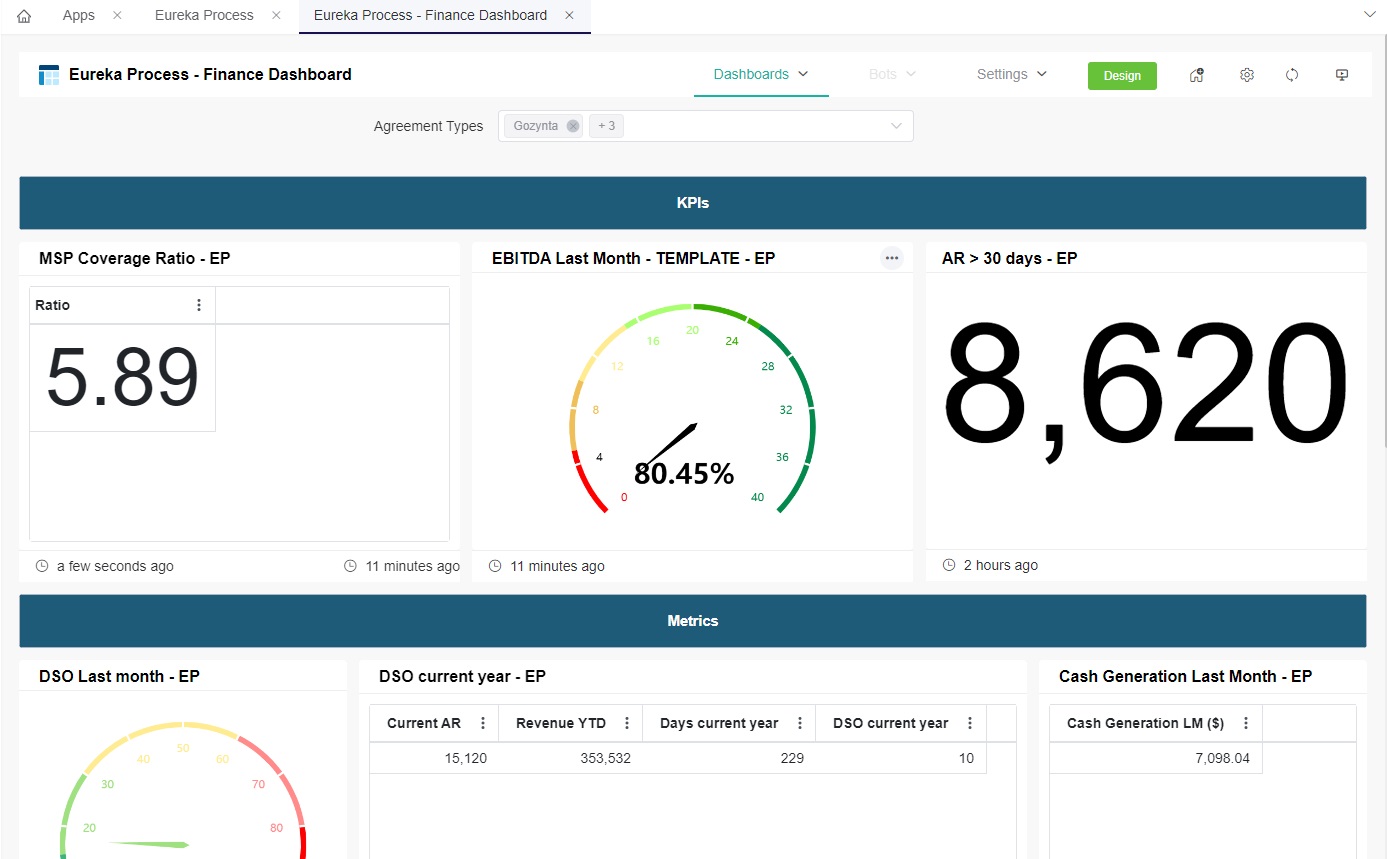
Task: Switch to the Apps tab
Action: pos(78,15)
